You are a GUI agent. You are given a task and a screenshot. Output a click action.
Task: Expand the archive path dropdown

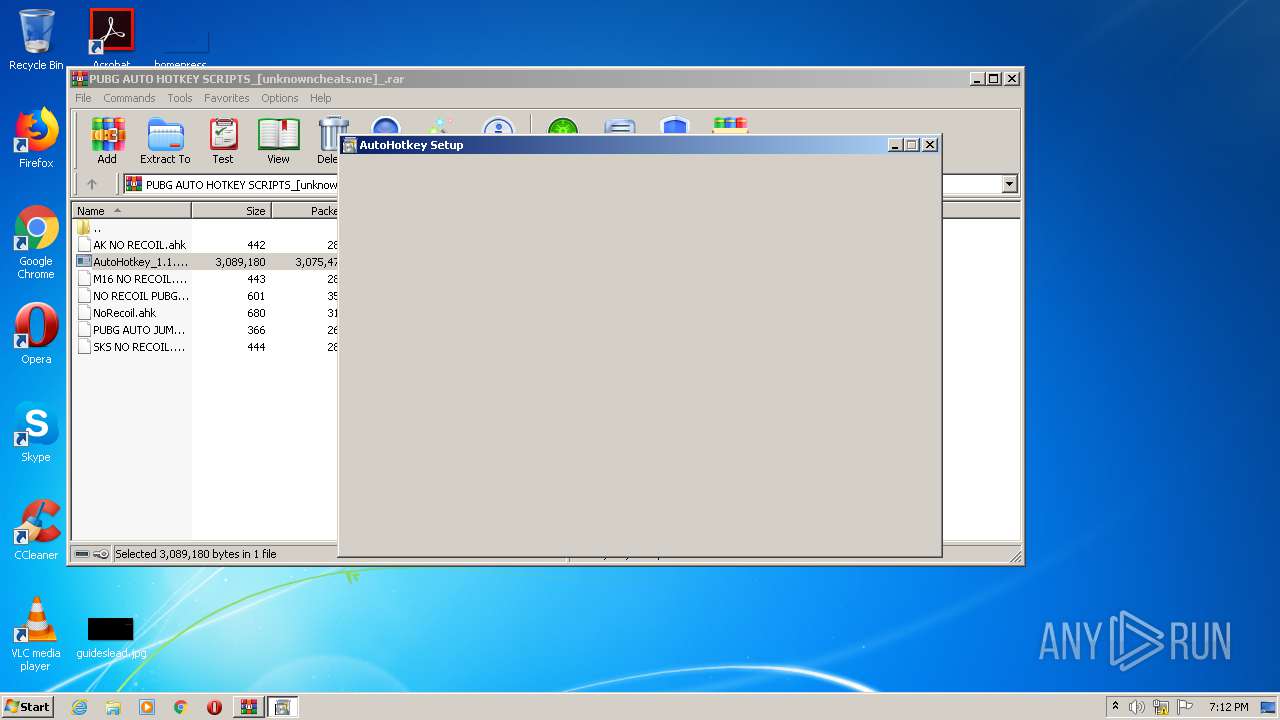(x=1009, y=184)
